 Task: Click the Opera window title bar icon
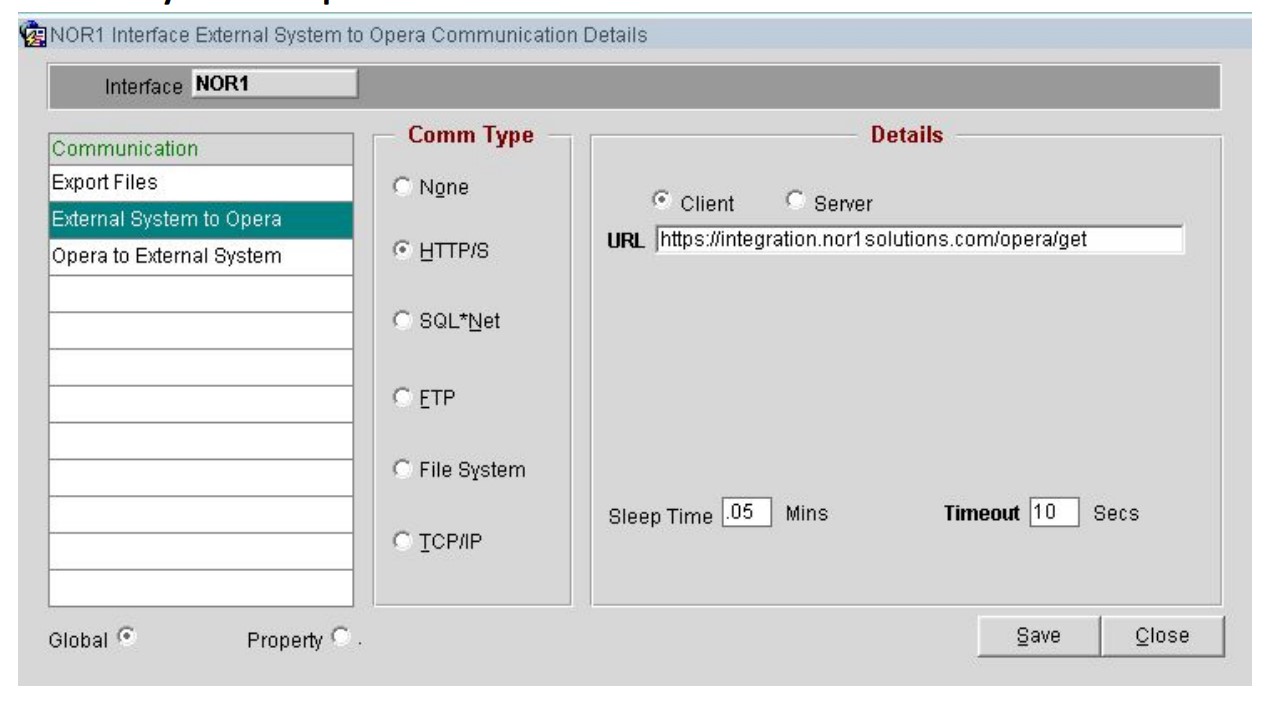[30, 36]
